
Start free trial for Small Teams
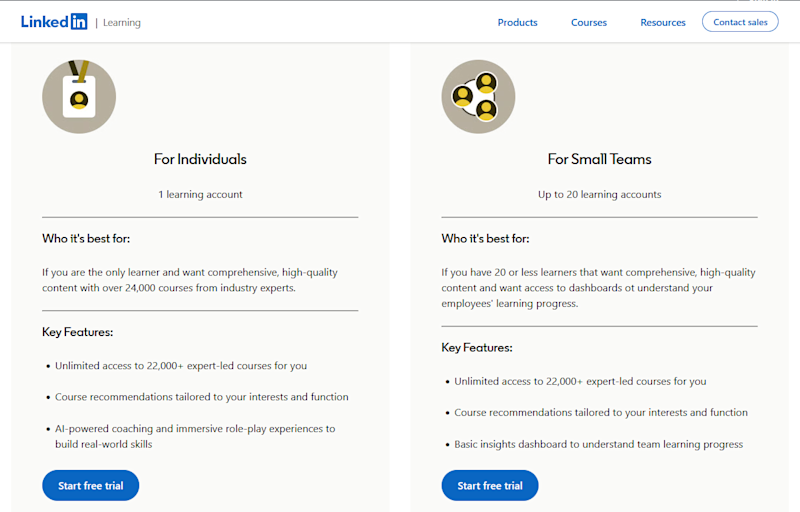coord(490,485)
